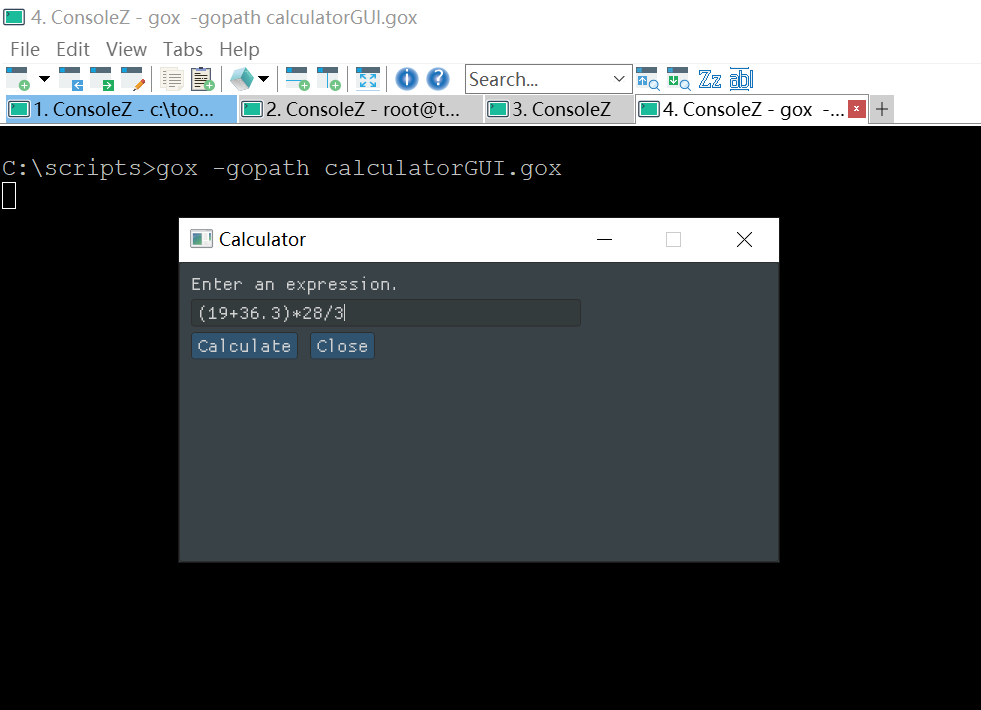Screen dimensions: 981x710
Task: Toggle the match case Zz icon
Action: pyautogui.click(x=709, y=79)
